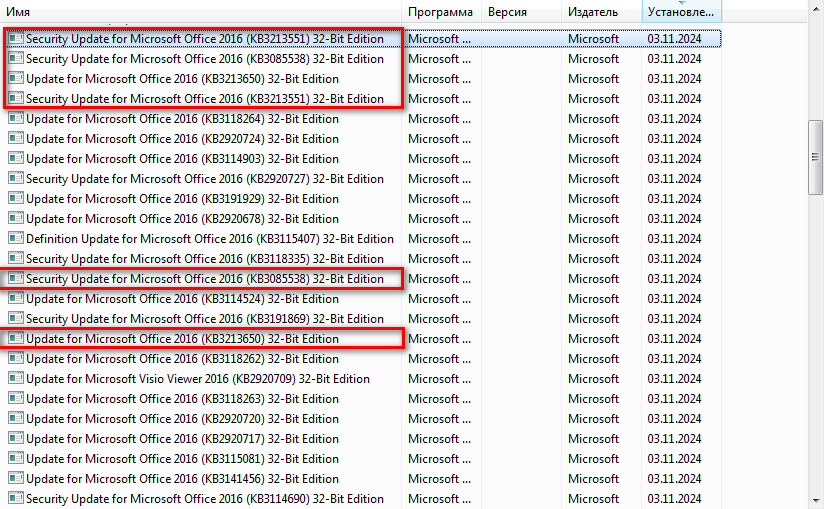Click the icon of security update KB3114690
Image resolution: width=824 pixels, height=509 pixels.
point(16,498)
